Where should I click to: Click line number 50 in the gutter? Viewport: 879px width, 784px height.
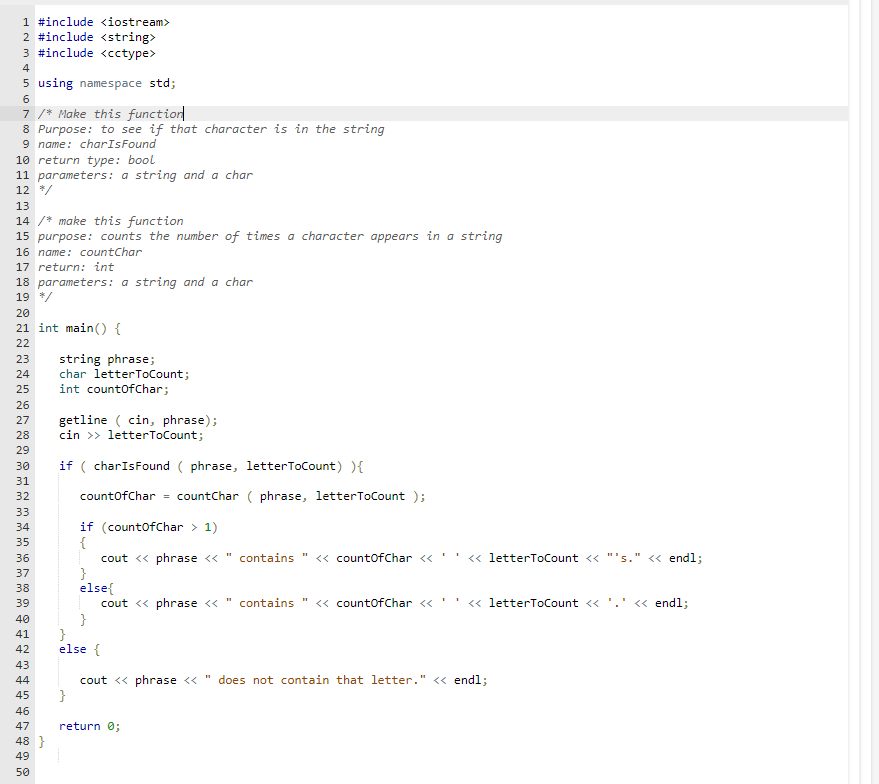[x=22, y=772]
